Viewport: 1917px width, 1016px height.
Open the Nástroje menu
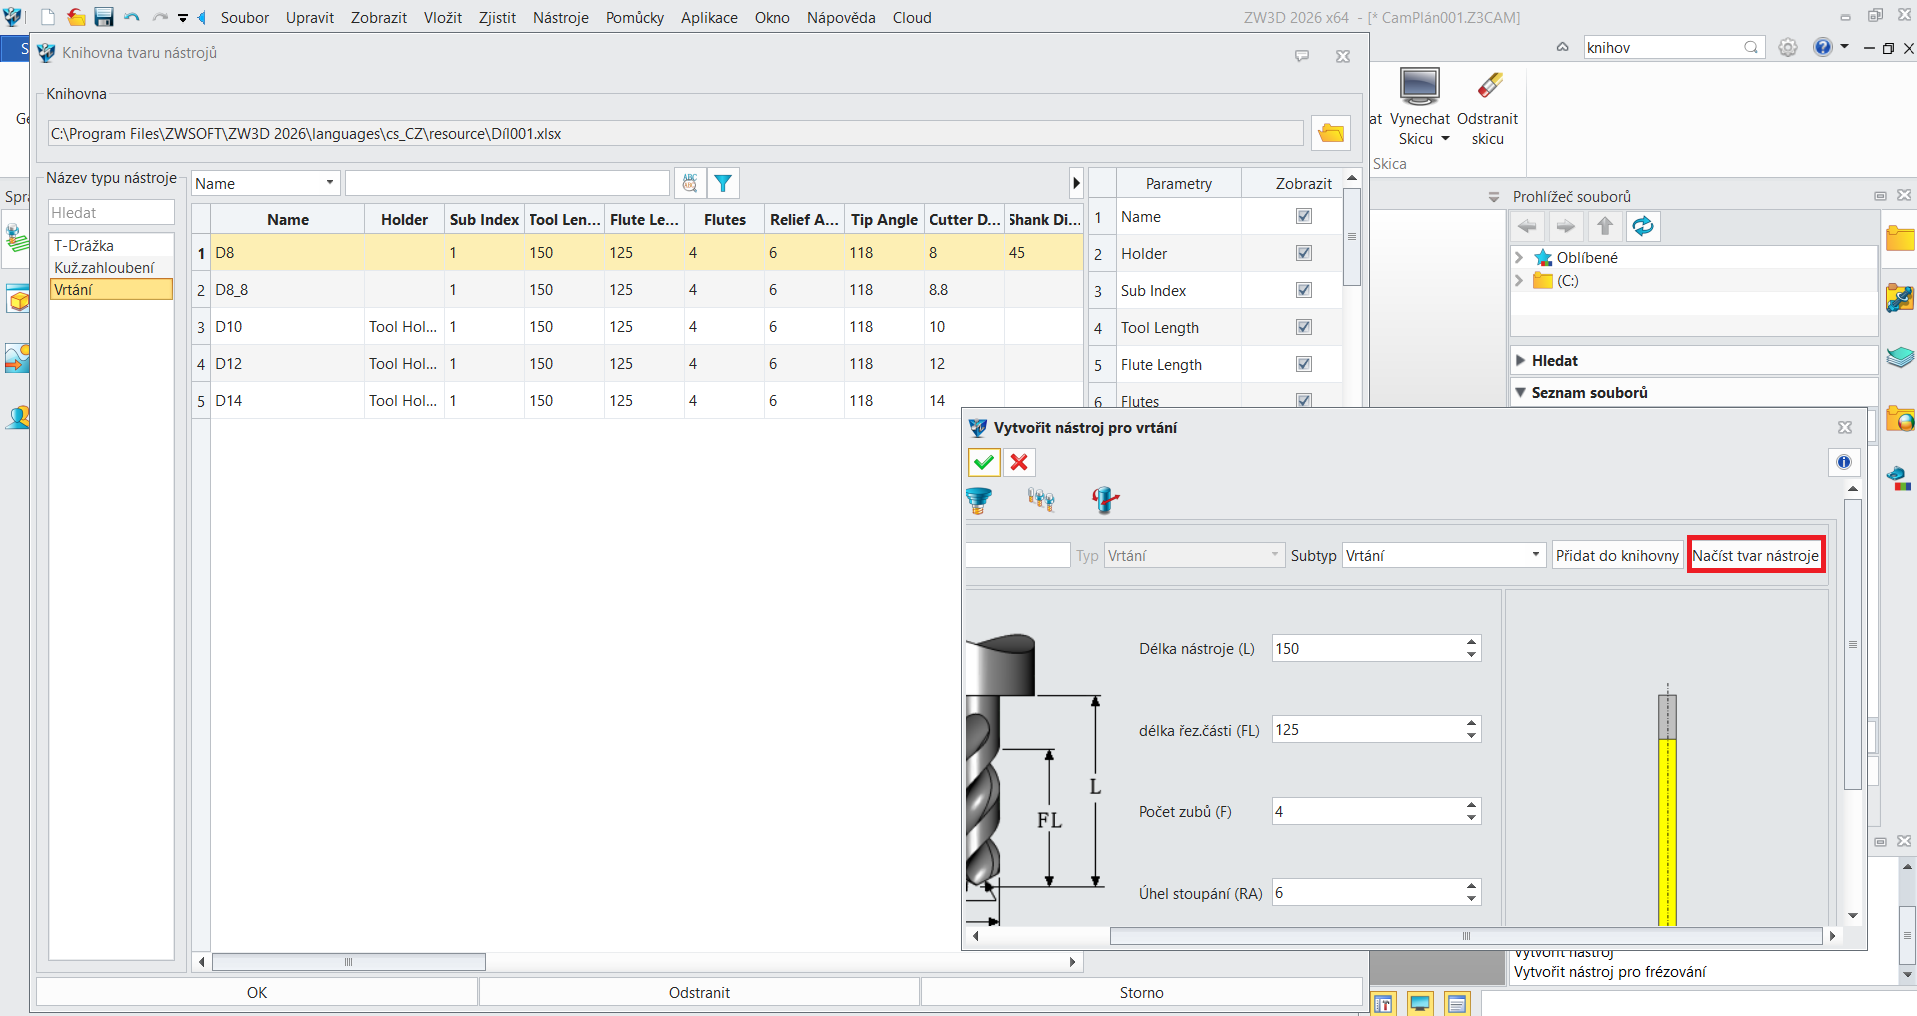tap(561, 18)
